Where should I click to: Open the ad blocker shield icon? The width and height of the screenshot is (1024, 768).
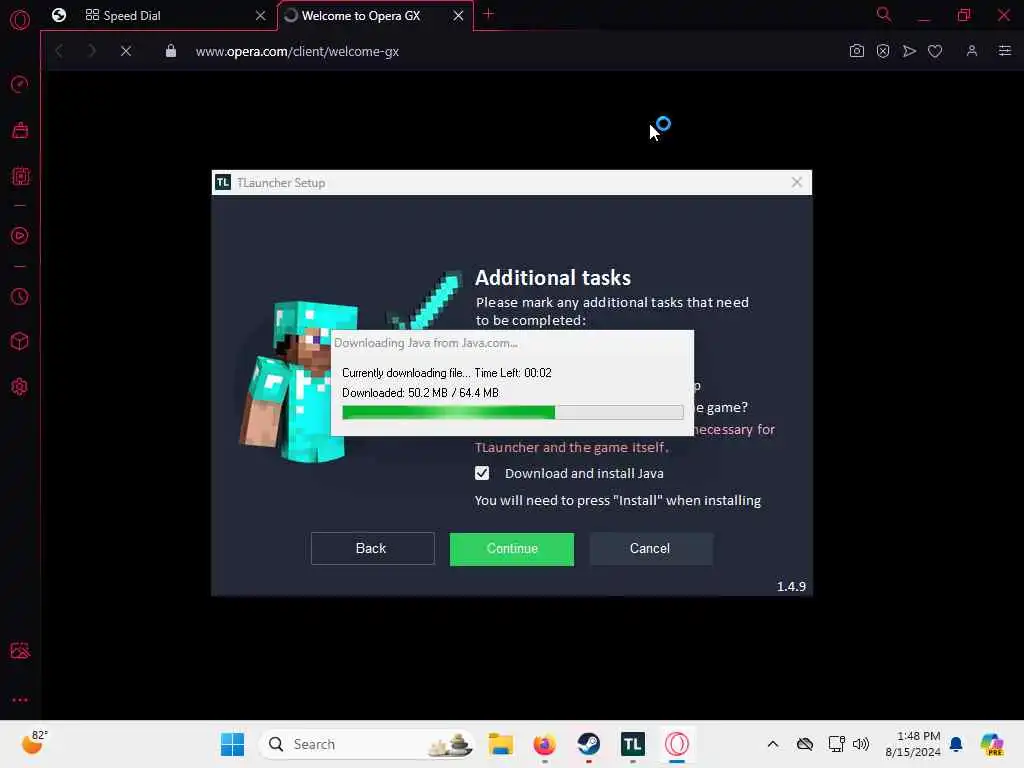tap(883, 51)
